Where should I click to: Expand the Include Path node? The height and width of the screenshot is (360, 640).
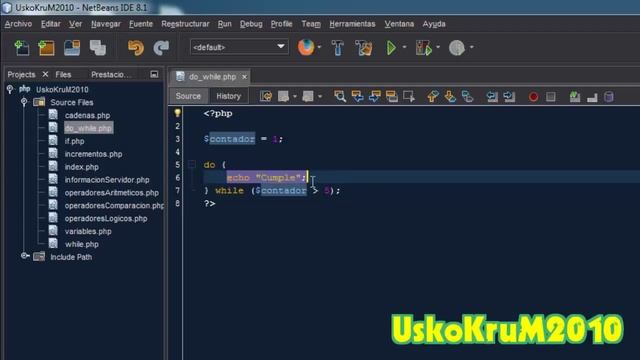pyautogui.click(x=25, y=256)
